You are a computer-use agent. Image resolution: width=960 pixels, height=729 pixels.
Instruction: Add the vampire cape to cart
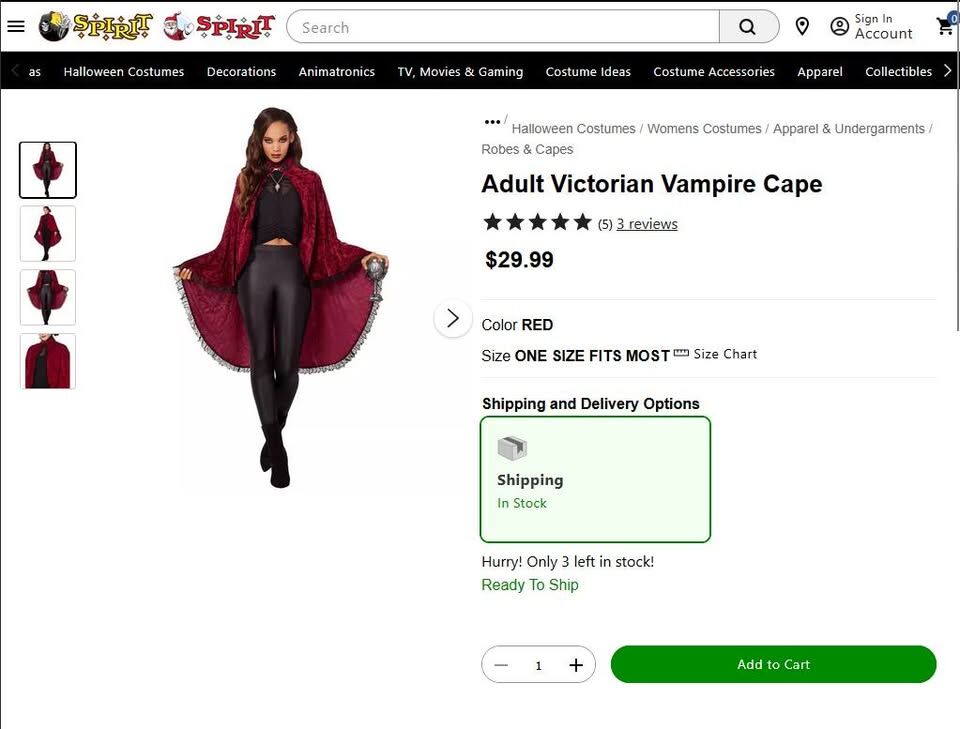(x=773, y=665)
